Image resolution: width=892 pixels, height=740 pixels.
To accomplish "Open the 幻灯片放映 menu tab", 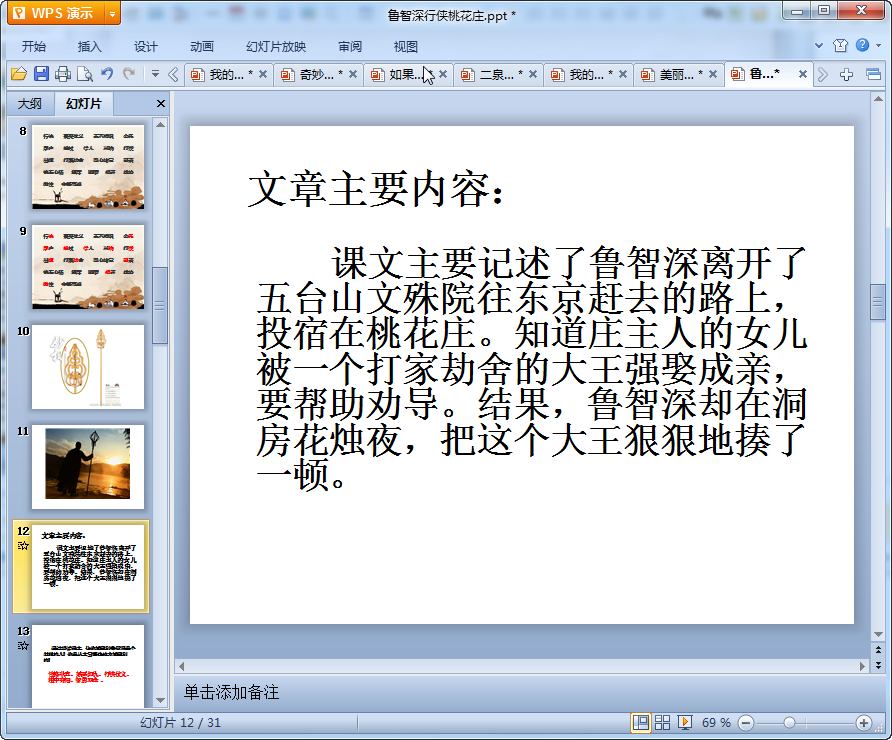I will [276, 47].
